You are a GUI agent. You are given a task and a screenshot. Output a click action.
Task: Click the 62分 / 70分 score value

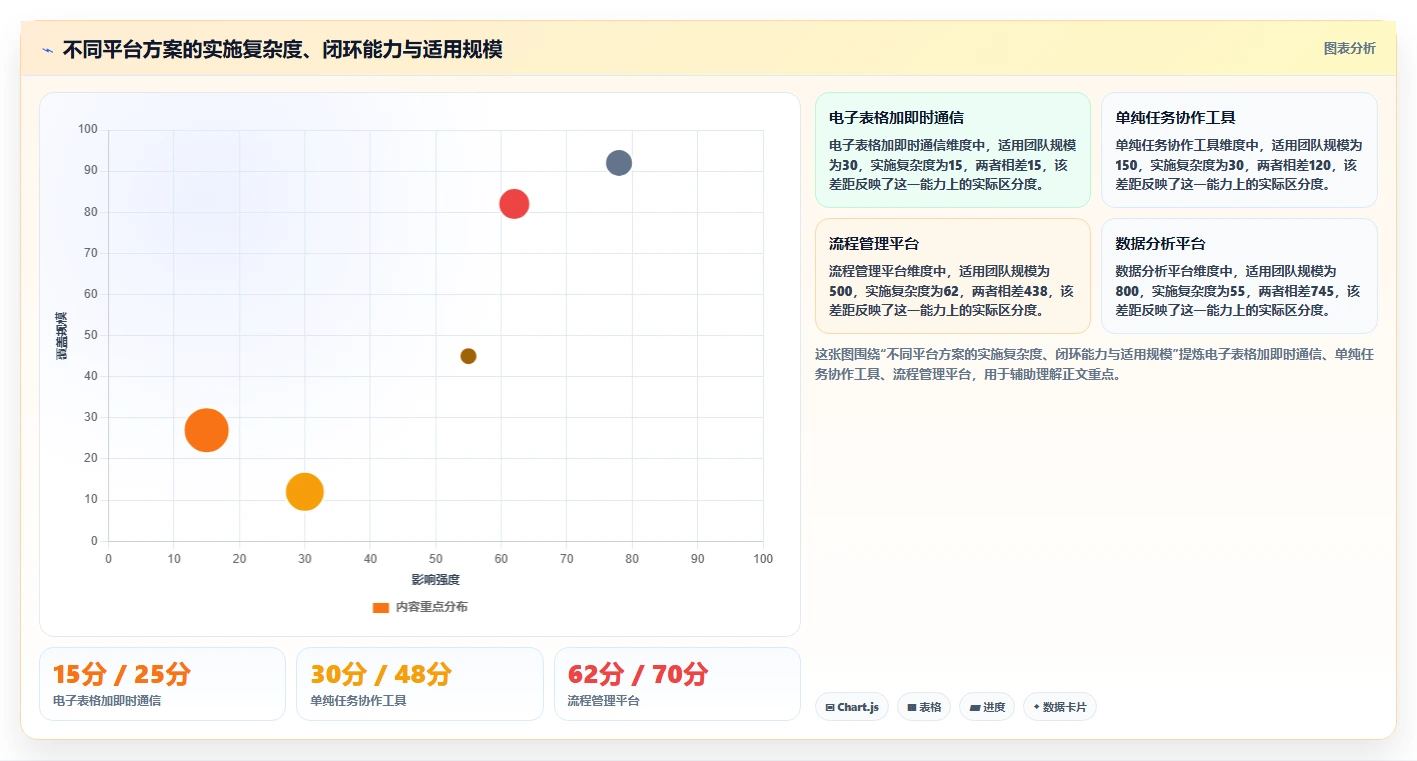pyautogui.click(x=638, y=675)
